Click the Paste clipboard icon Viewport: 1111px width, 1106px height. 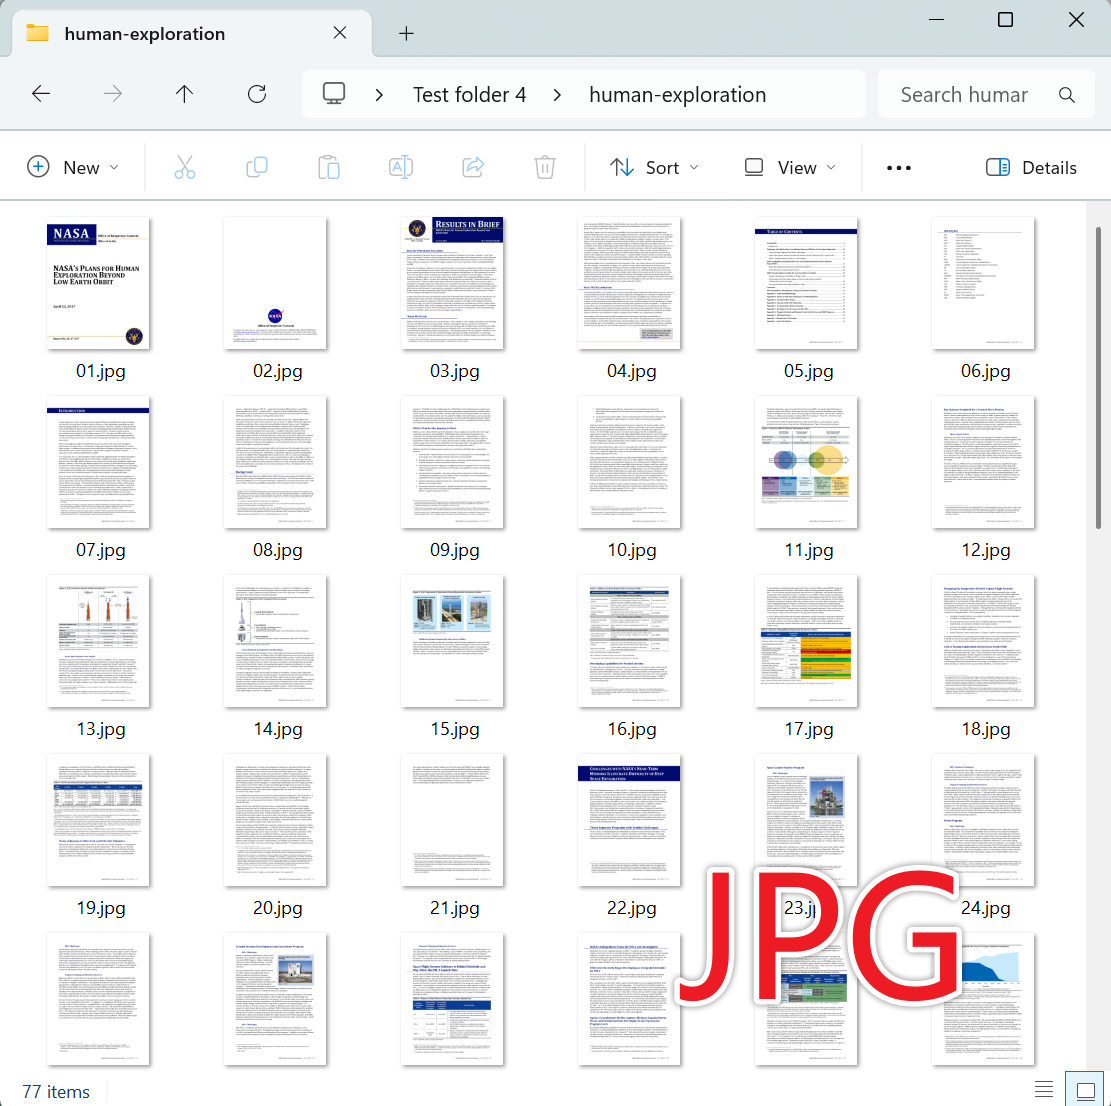tap(329, 167)
